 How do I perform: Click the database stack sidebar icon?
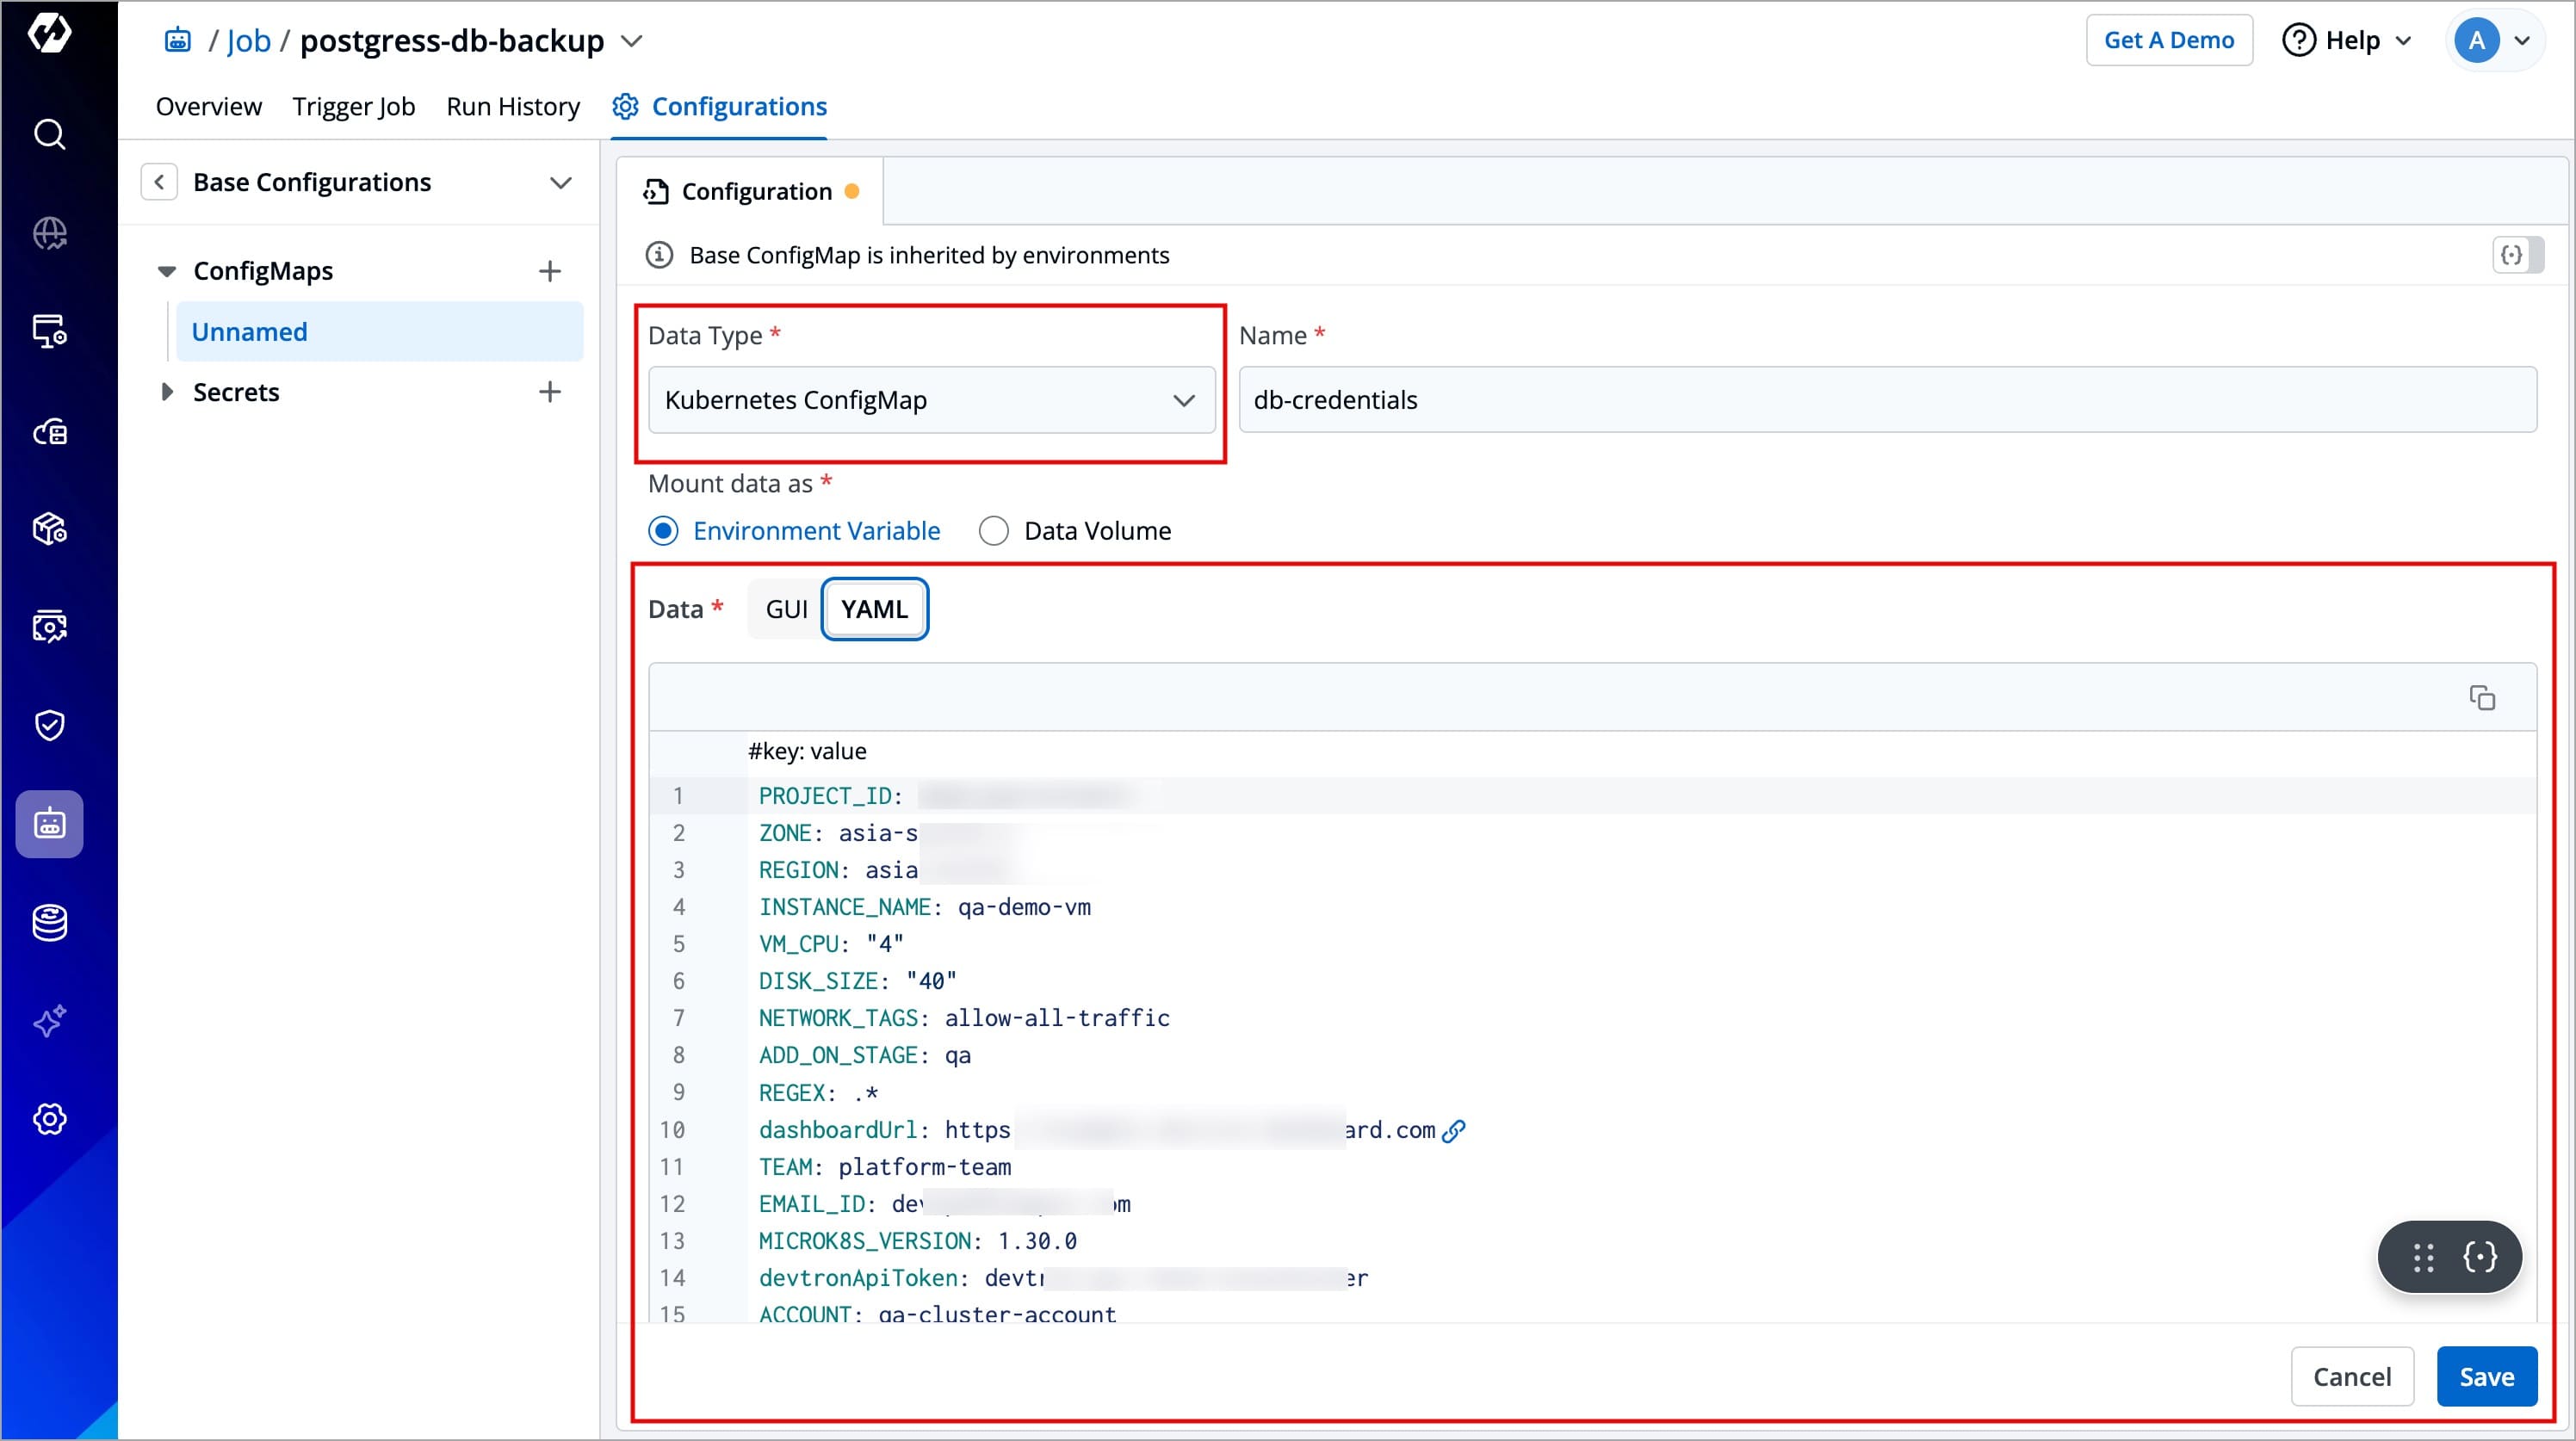[x=49, y=922]
